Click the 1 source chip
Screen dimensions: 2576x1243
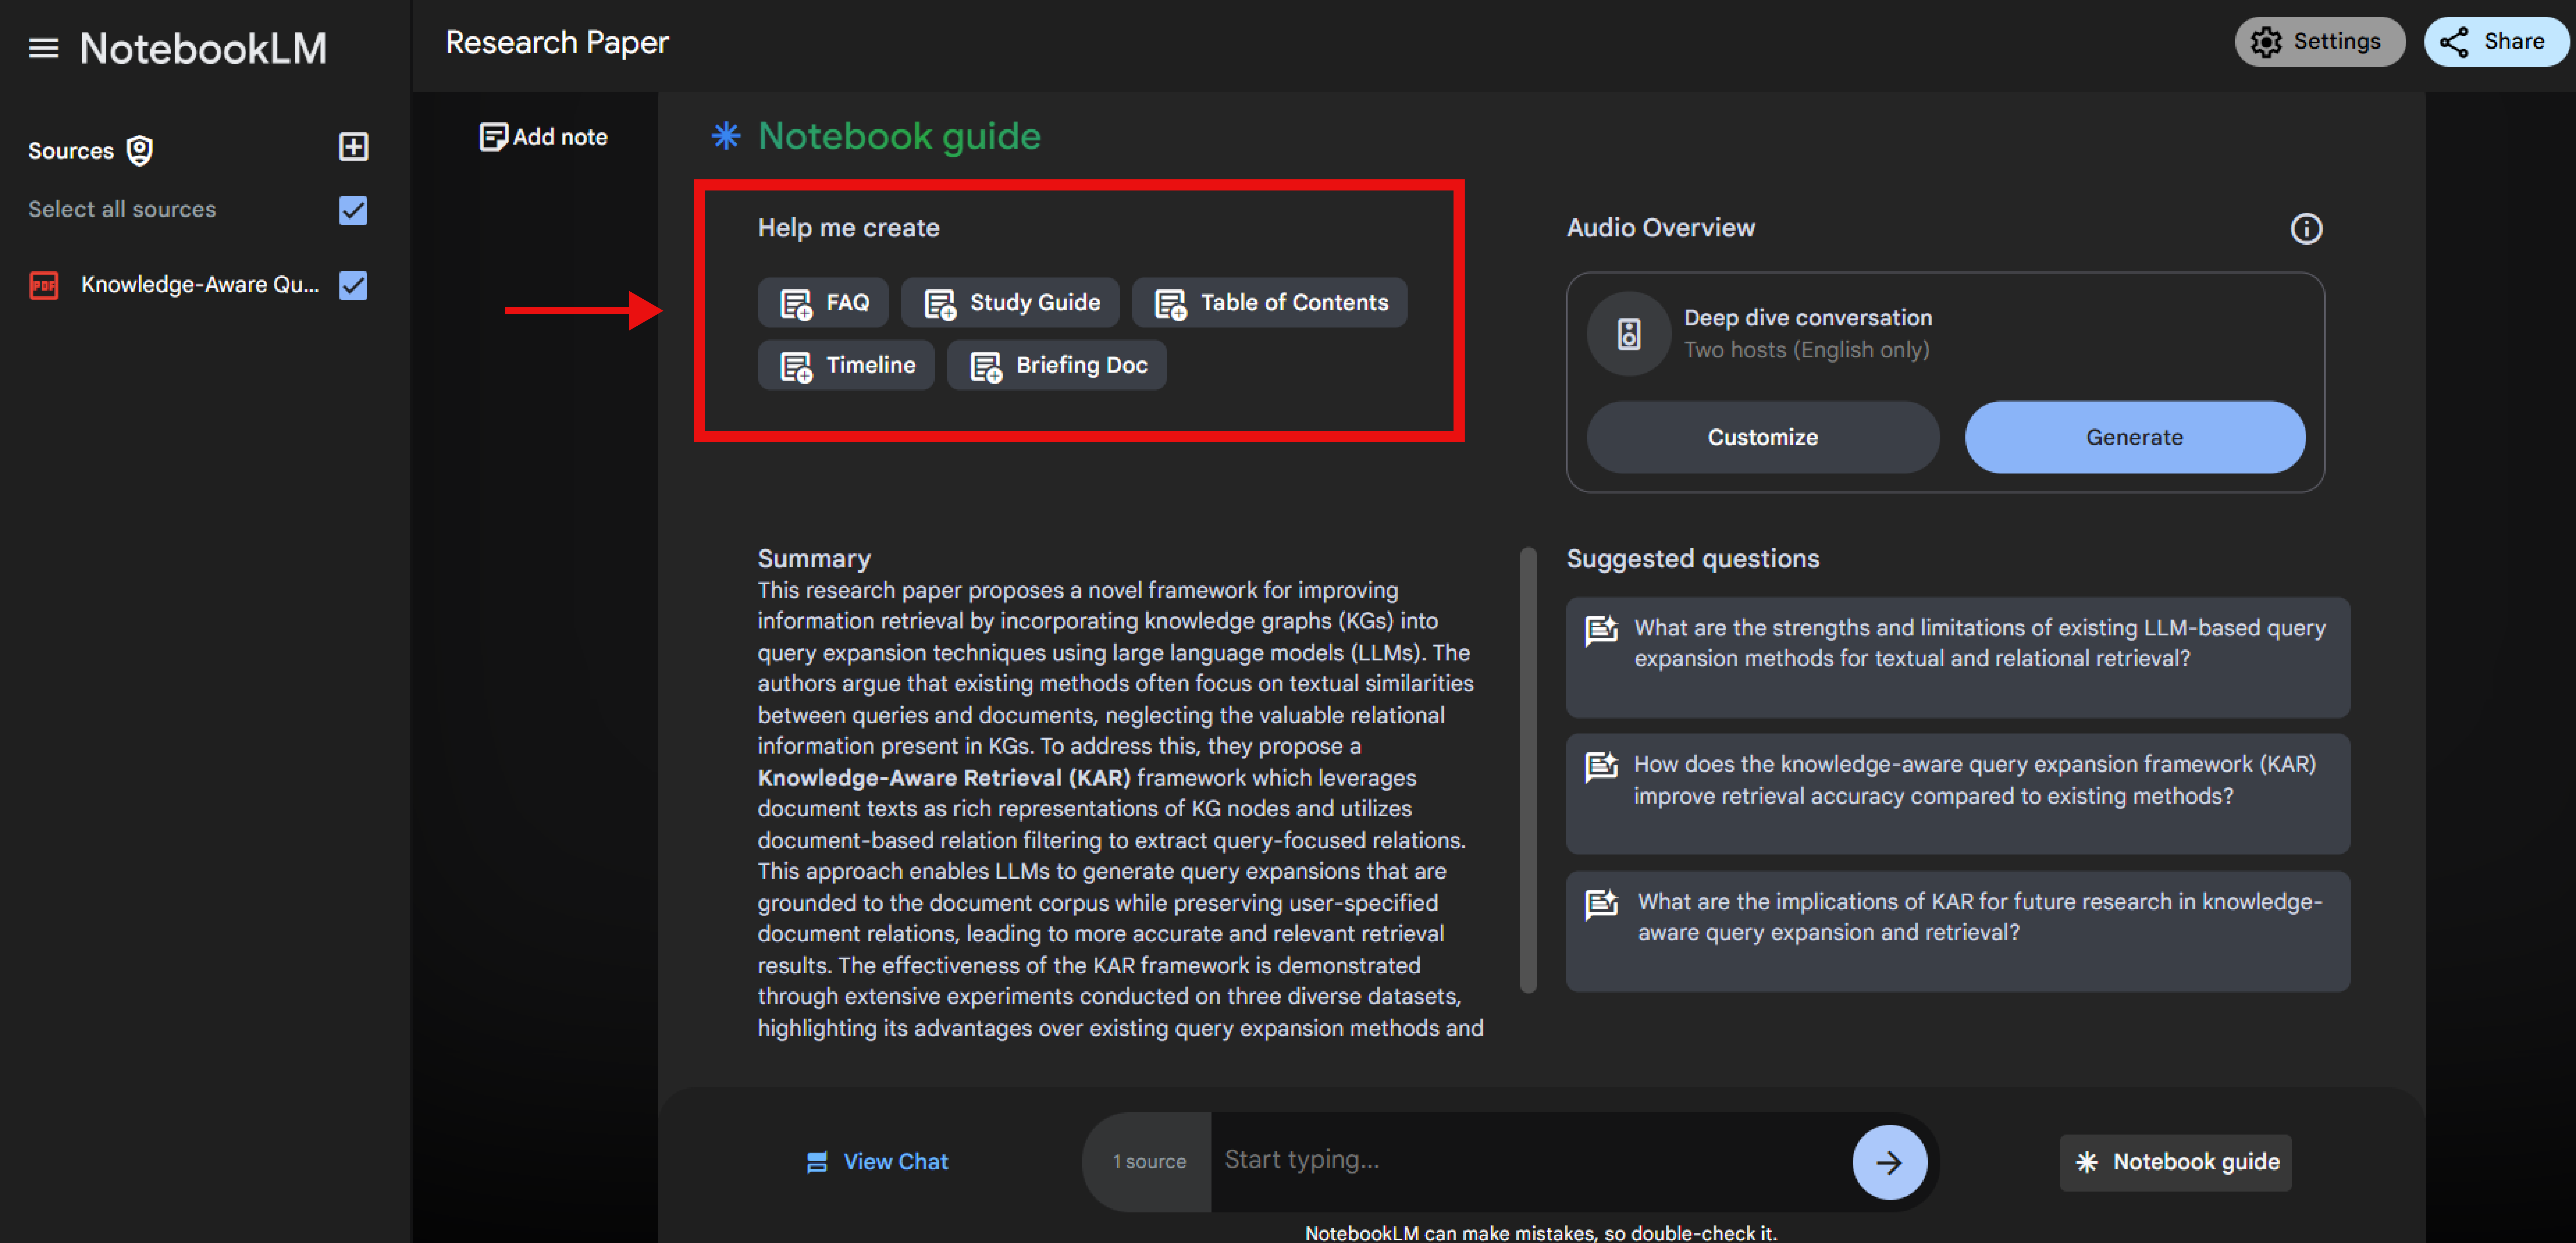[1148, 1162]
